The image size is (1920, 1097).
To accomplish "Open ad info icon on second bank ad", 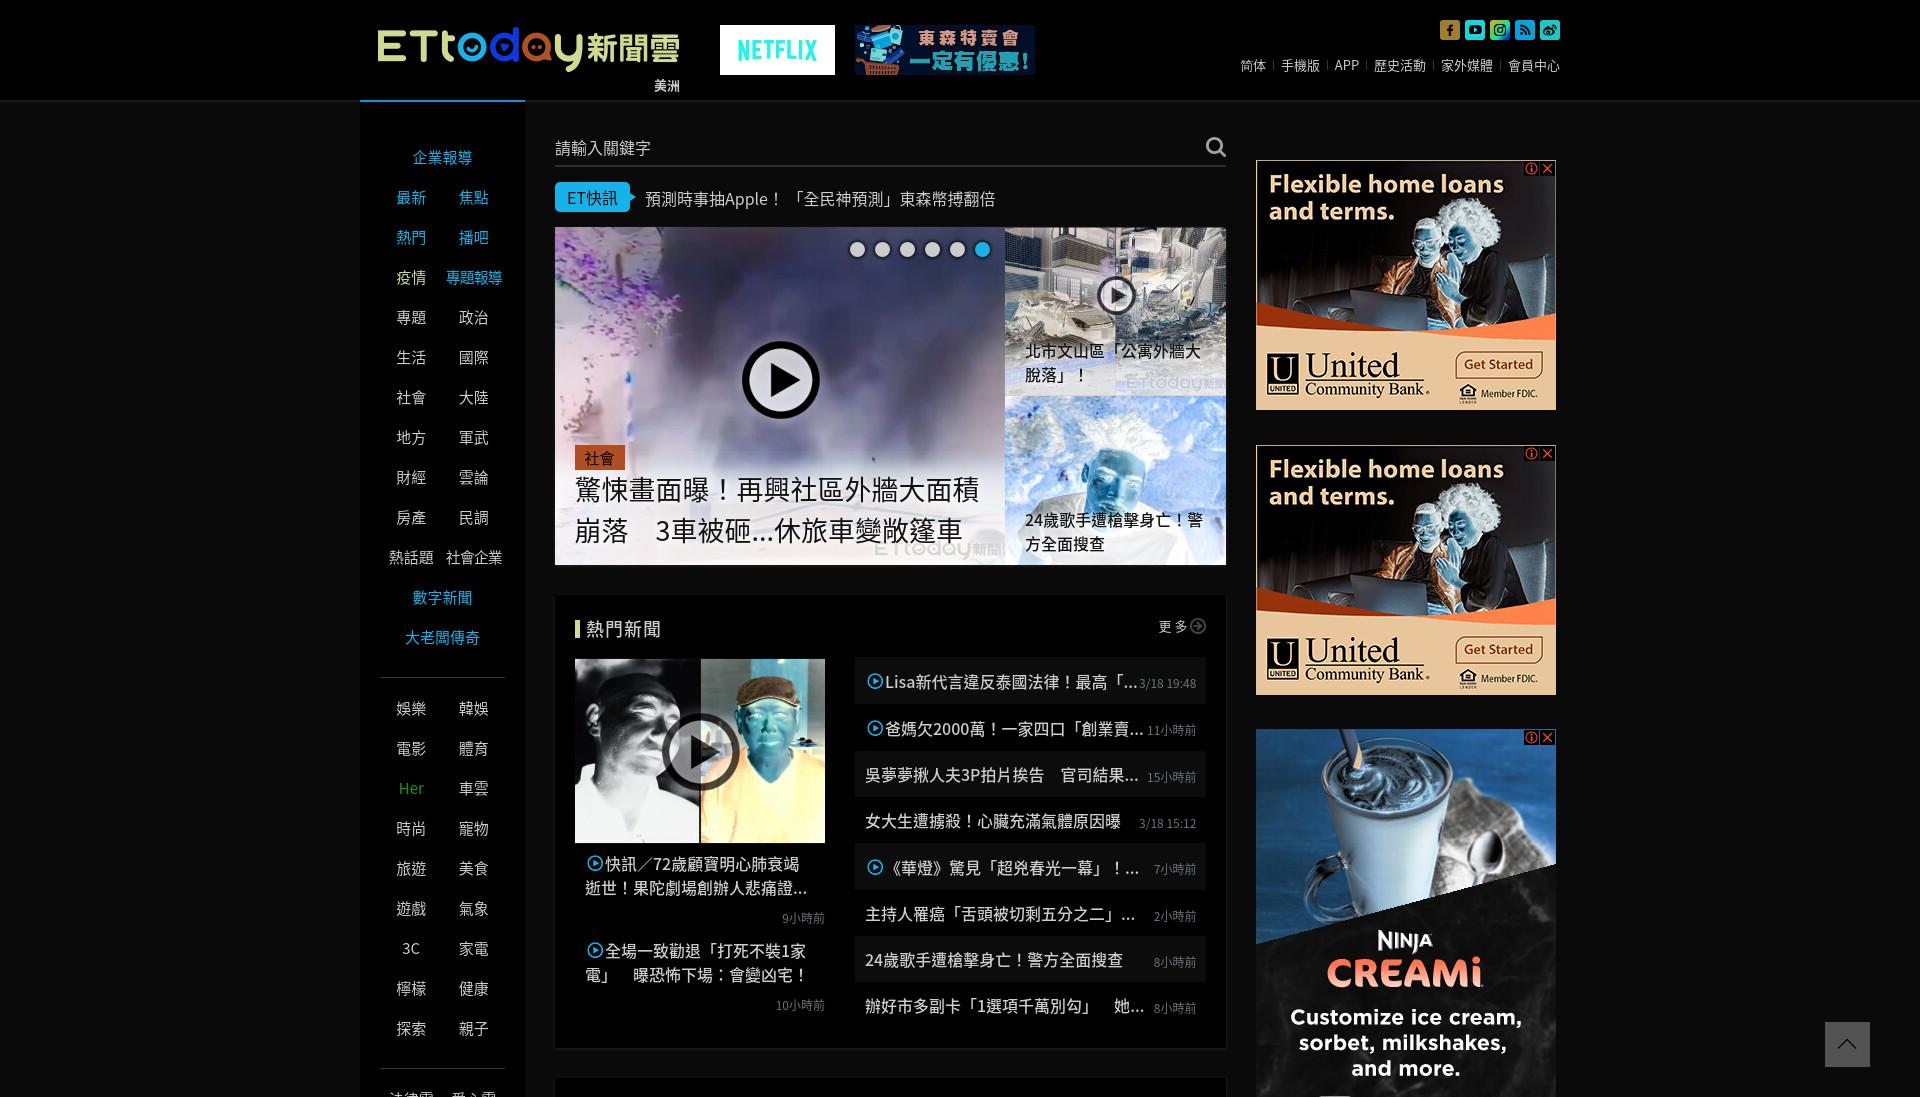I will pyautogui.click(x=1531, y=453).
